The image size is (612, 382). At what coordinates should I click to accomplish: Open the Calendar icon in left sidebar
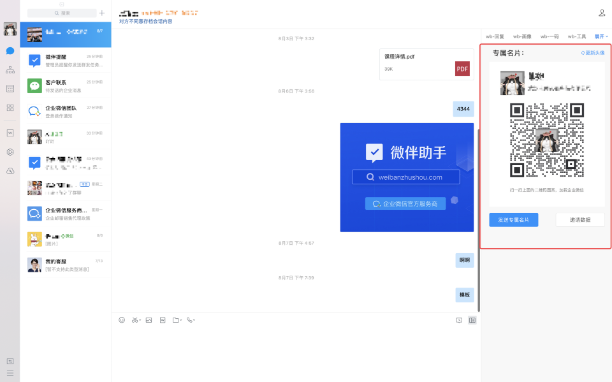click(x=10, y=89)
